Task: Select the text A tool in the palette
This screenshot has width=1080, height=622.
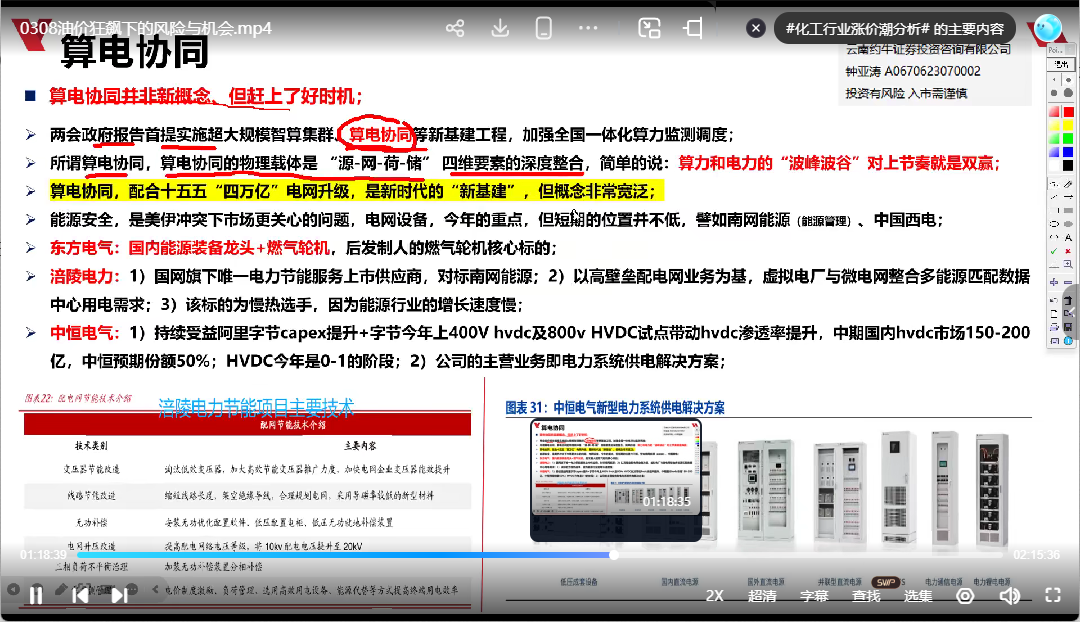Action: click(x=1068, y=238)
